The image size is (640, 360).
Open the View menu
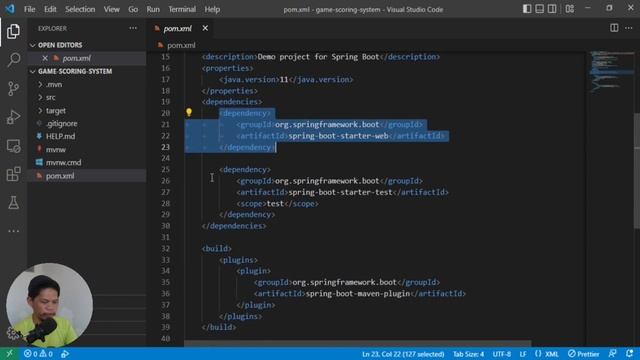(x=111, y=9)
